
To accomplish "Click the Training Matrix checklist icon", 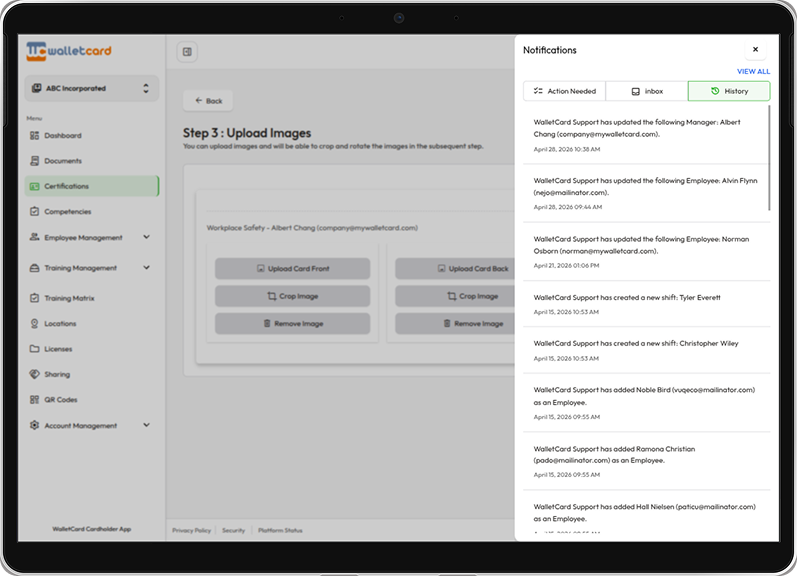I will (34, 298).
